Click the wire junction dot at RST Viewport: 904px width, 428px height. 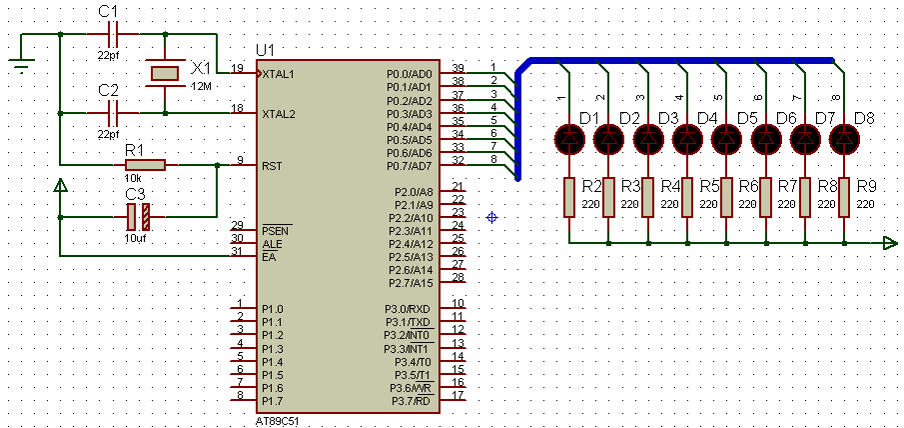click(x=217, y=166)
